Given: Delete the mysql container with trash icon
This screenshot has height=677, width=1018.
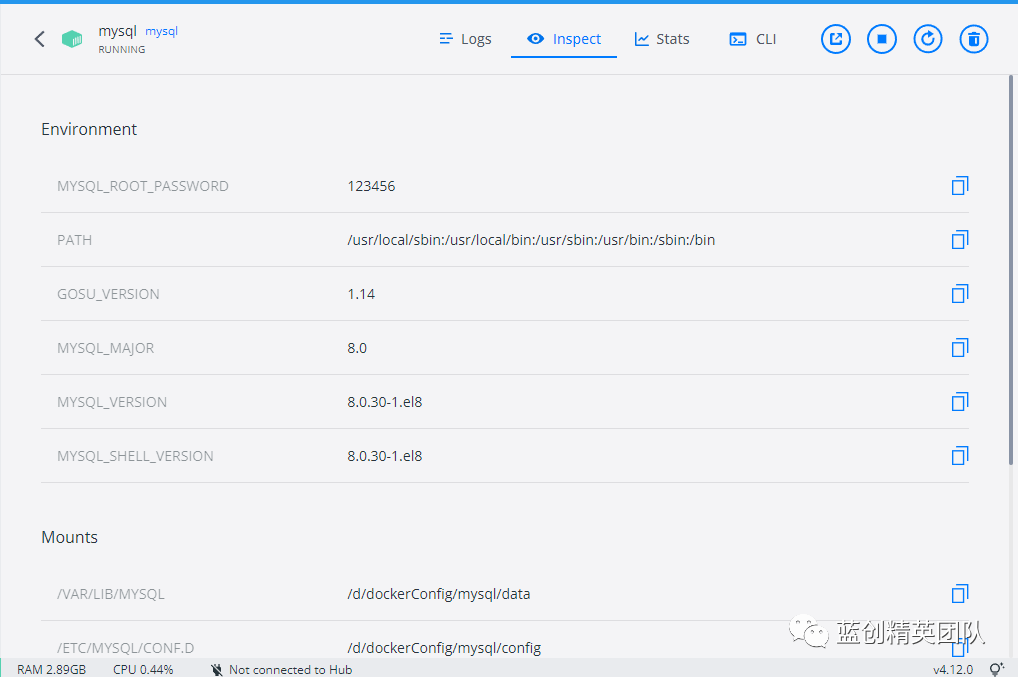Looking at the screenshot, I should [x=974, y=39].
